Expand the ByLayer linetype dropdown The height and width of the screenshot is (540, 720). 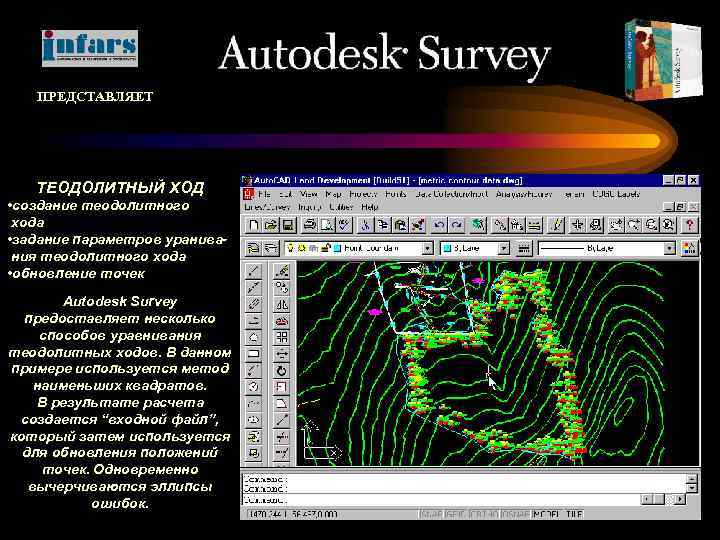point(670,248)
